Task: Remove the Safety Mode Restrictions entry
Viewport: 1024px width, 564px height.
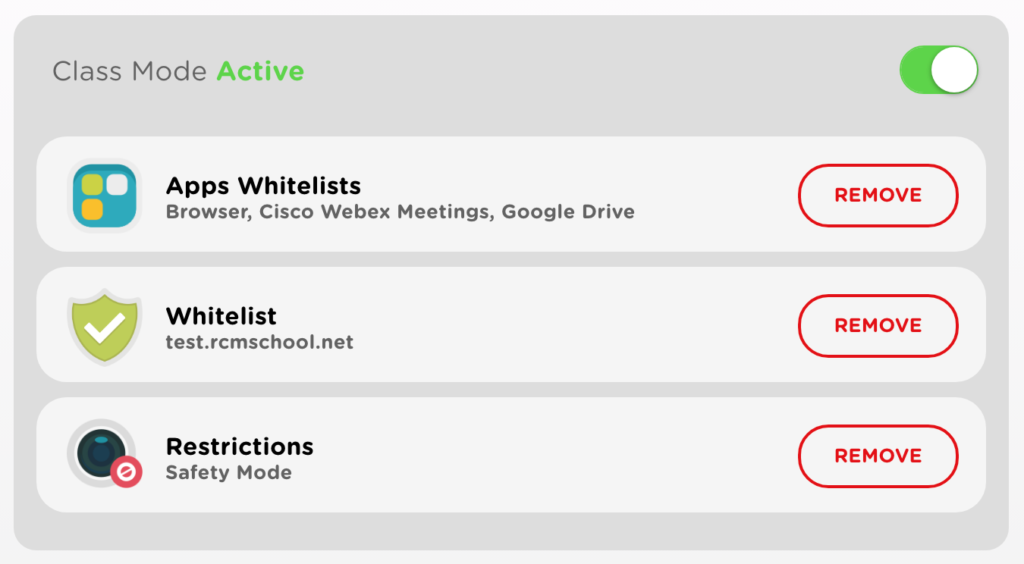Action: (878, 456)
